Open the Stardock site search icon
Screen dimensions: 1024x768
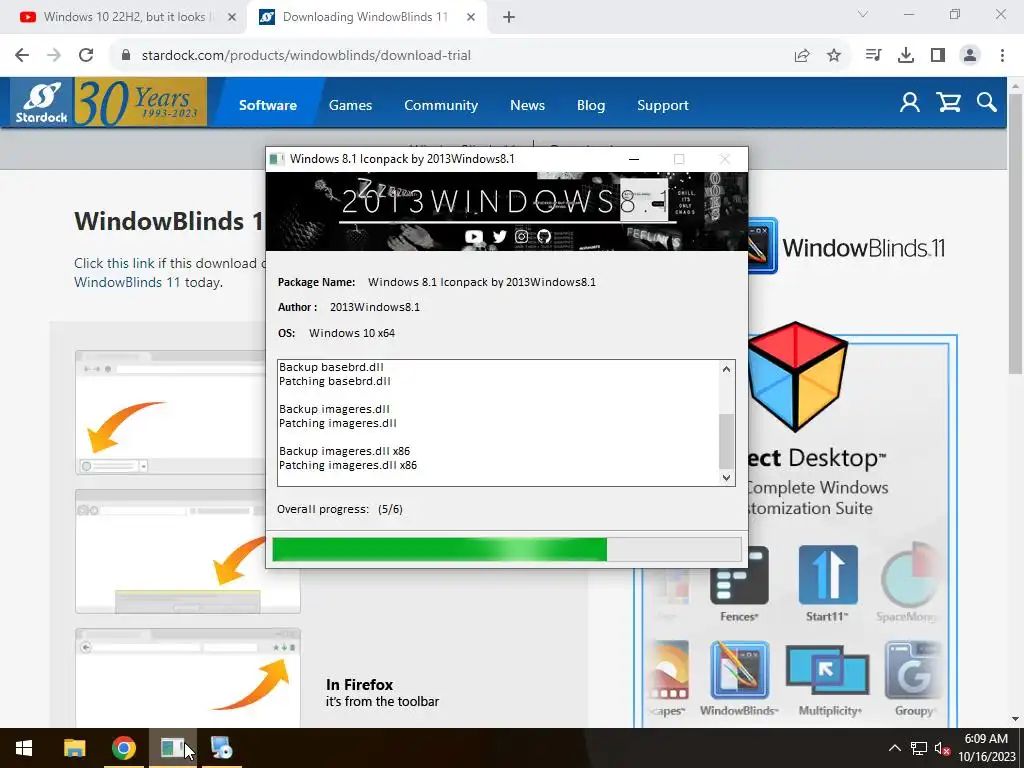pyautogui.click(x=987, y=103)
